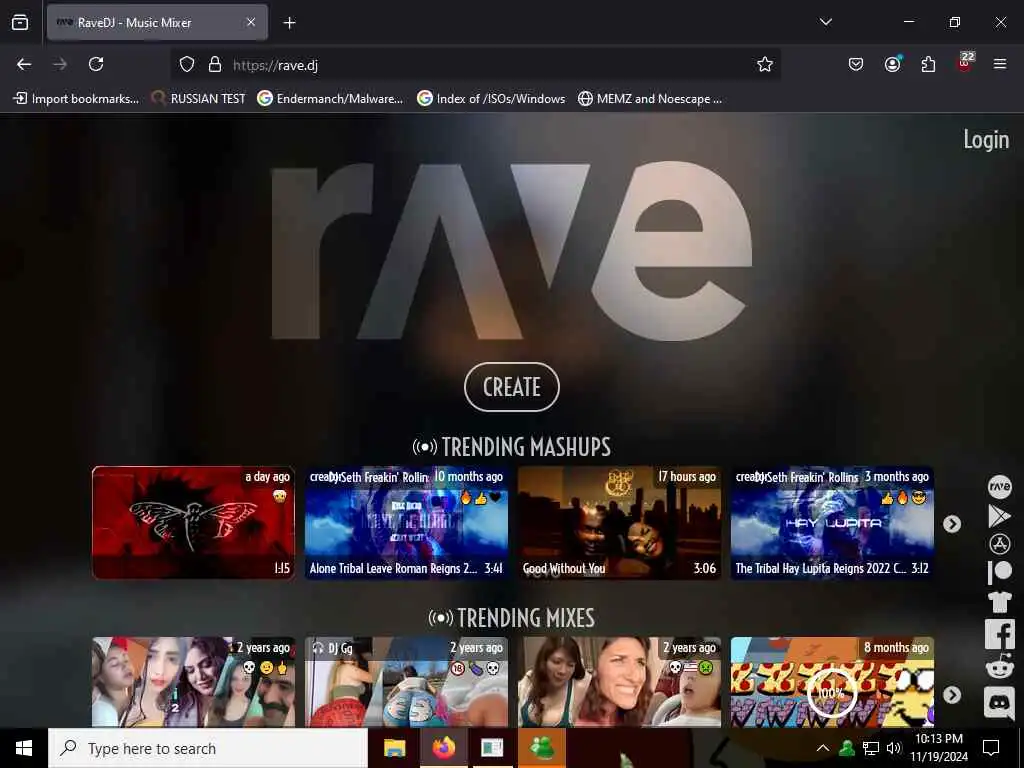This screenshot has width=1024, height=768.
Task: Open Index of /ISOs/Windows bookmark
Action: [x=491, y=99]
